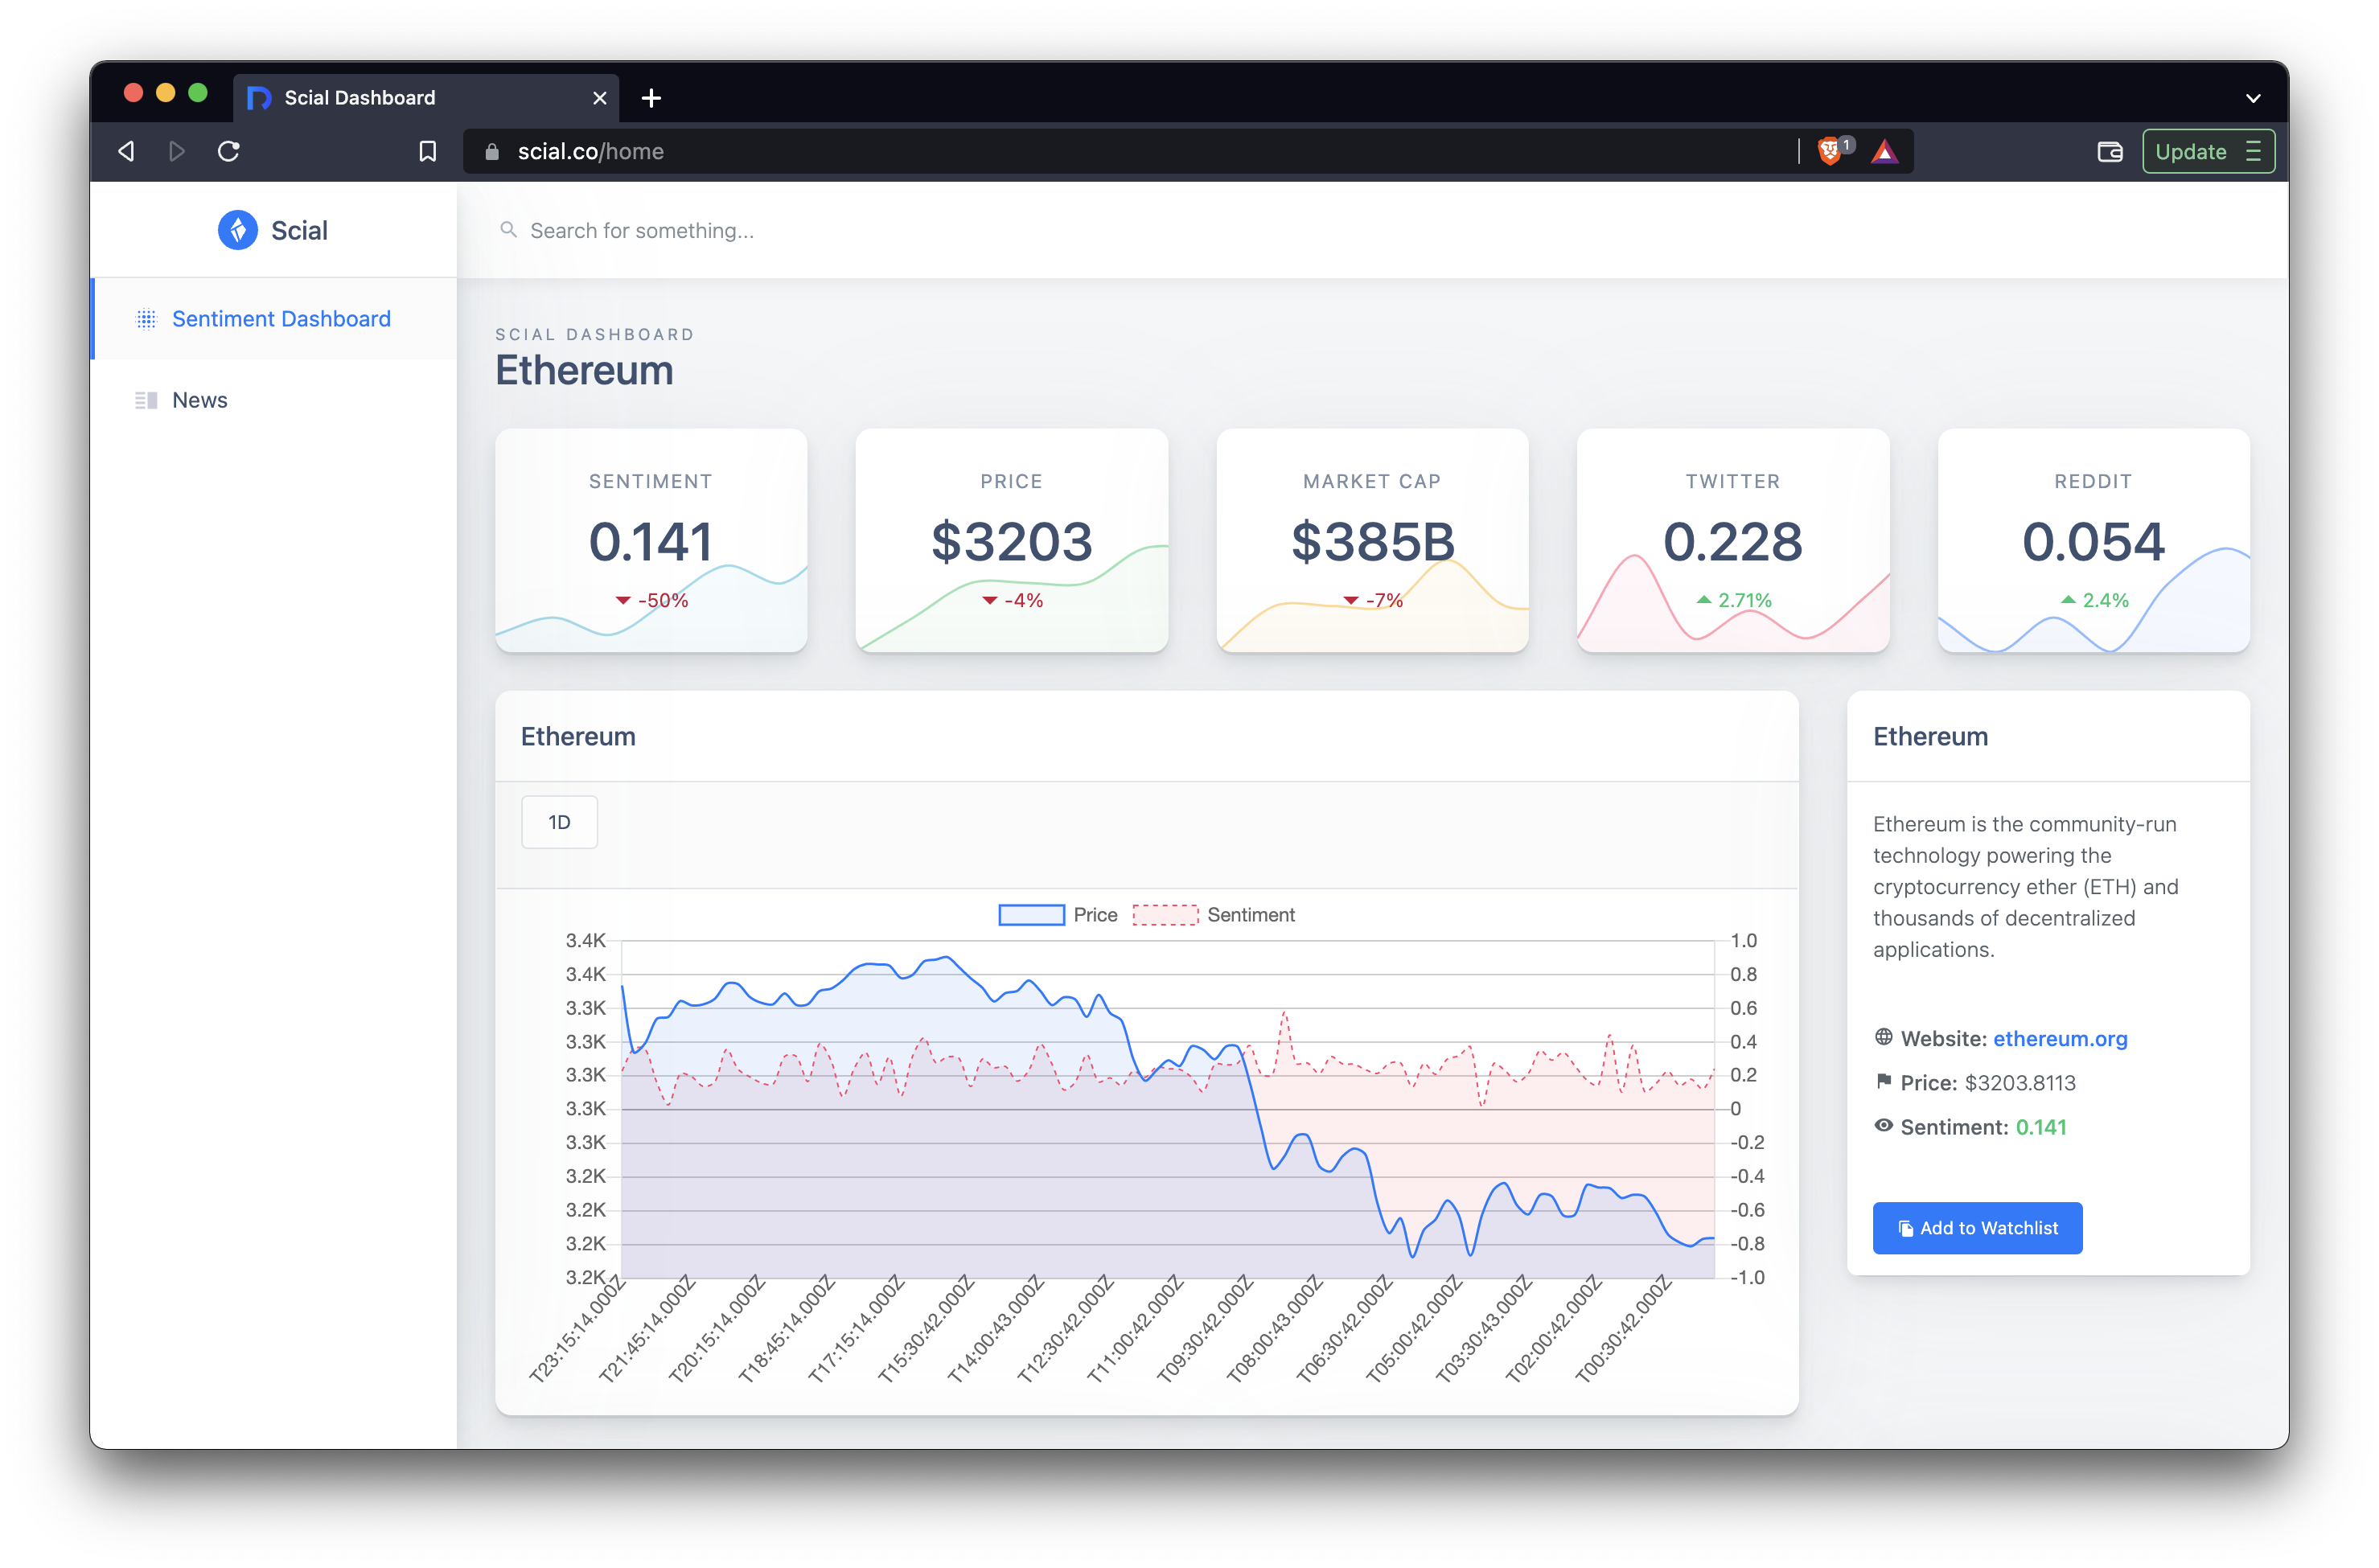Click the Ethereum description paragraph
Image resolution: width=2379 pixels, height=1568 pixels.
click(x=2025, y=886)
